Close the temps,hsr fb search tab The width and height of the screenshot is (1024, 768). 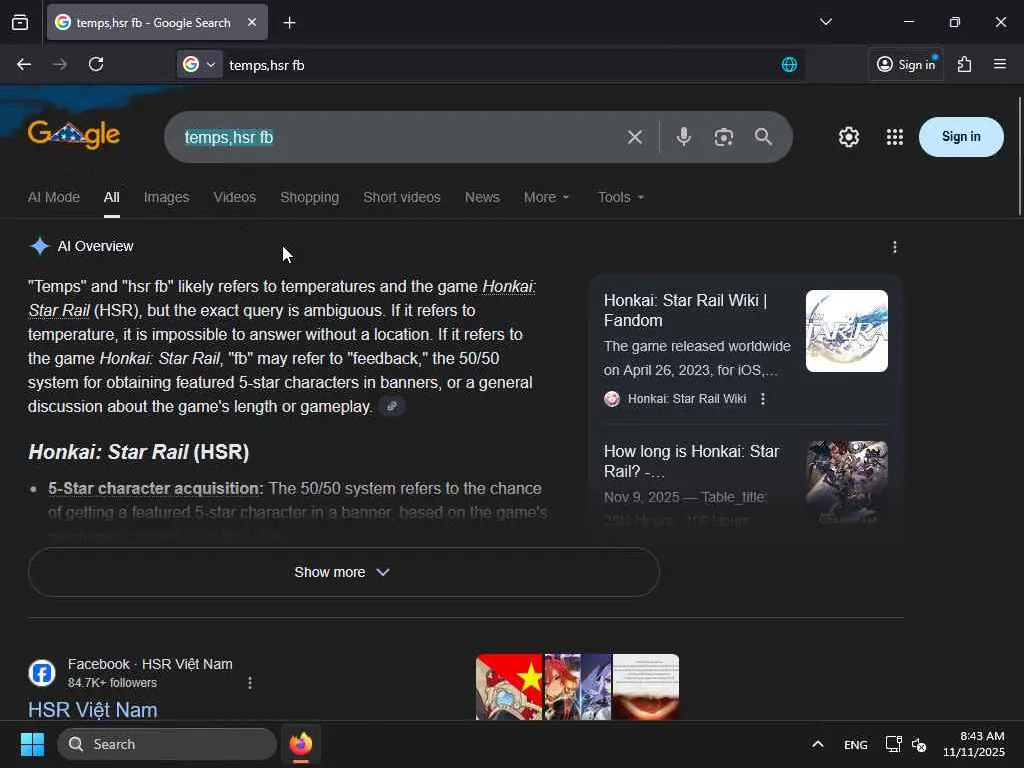(252, 22)
